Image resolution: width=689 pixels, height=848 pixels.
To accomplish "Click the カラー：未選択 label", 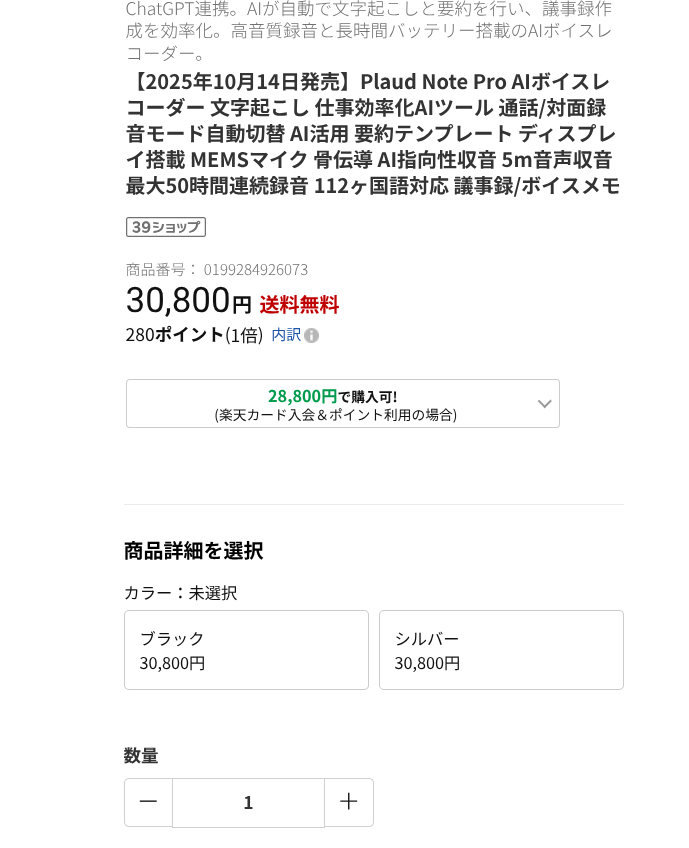I will [x=180, y=593].
